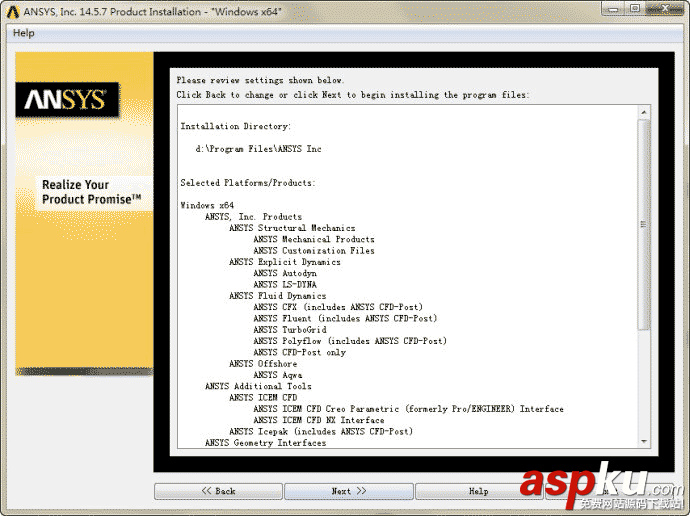Select the 'Windows x64' line

pyautogui.click(x=207, y=205)
